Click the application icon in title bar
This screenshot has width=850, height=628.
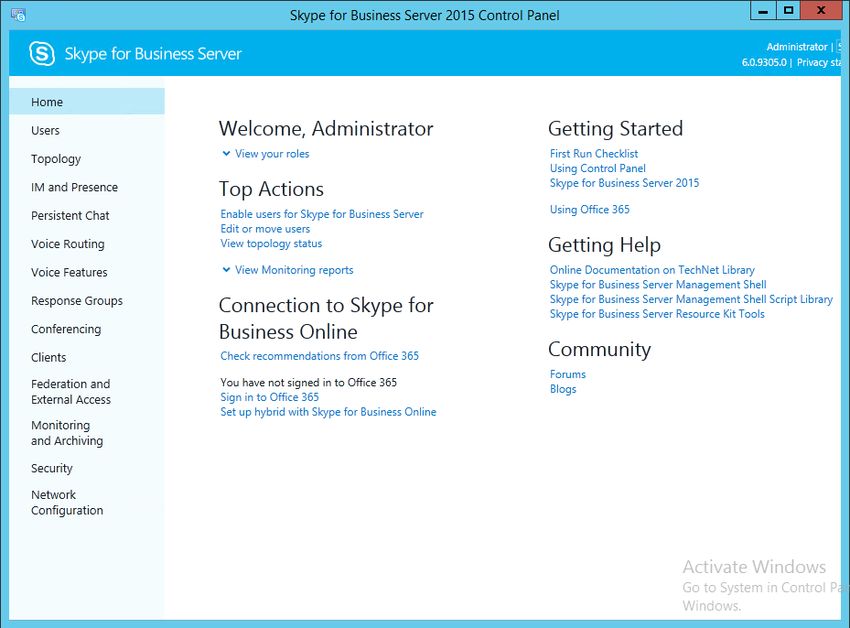coord(18,15)
